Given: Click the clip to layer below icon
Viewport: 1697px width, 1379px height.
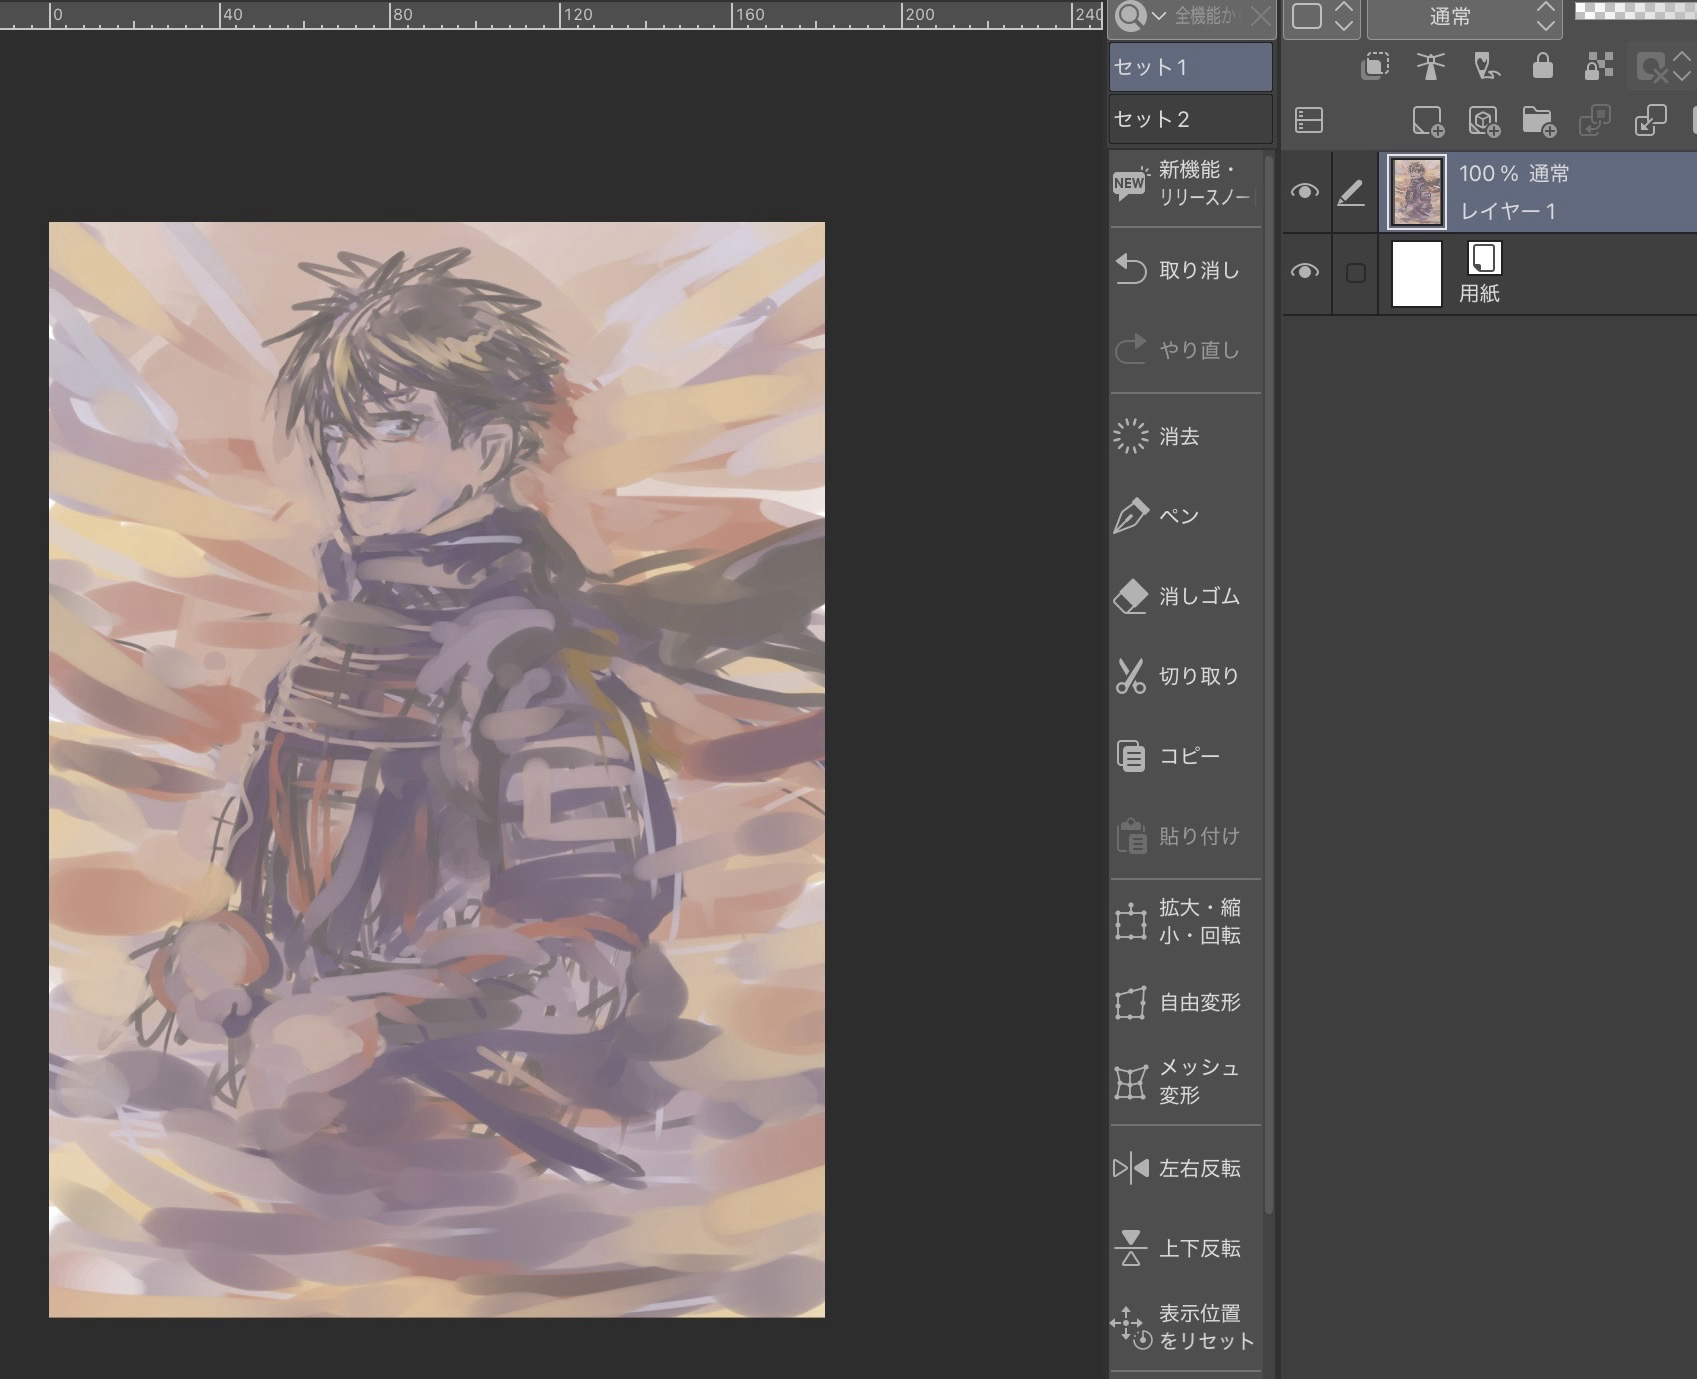Looking at the screenshot, I should coord(1375,66).
